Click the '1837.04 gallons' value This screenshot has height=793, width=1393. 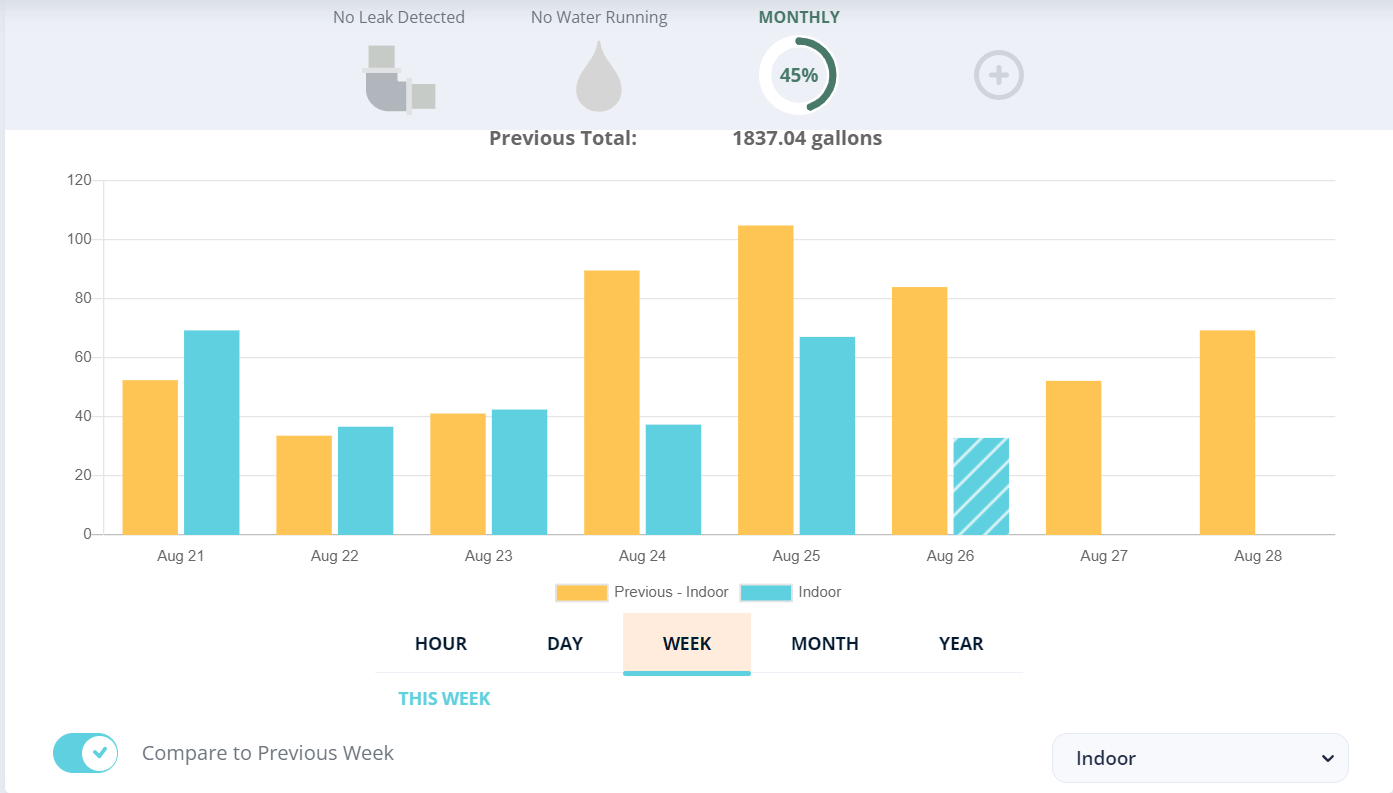click(807, 138)
